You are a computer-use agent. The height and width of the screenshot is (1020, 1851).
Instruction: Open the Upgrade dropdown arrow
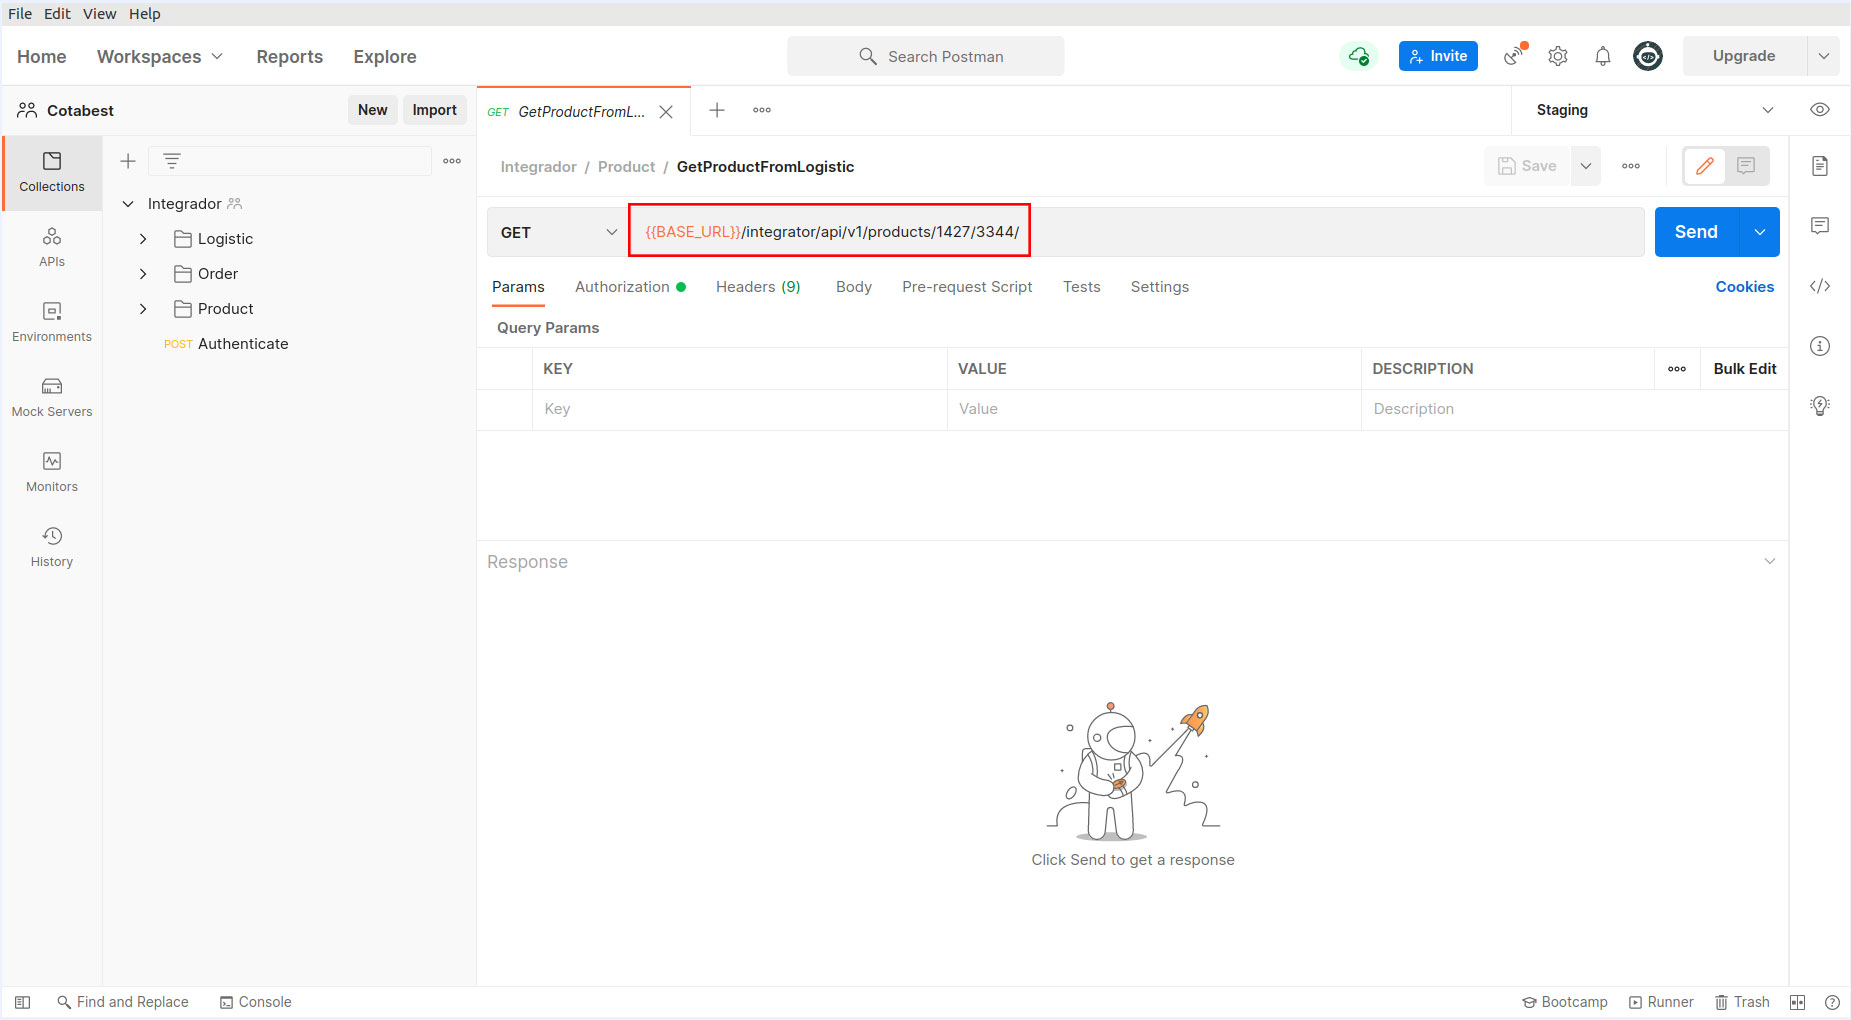coord(1824,56)
